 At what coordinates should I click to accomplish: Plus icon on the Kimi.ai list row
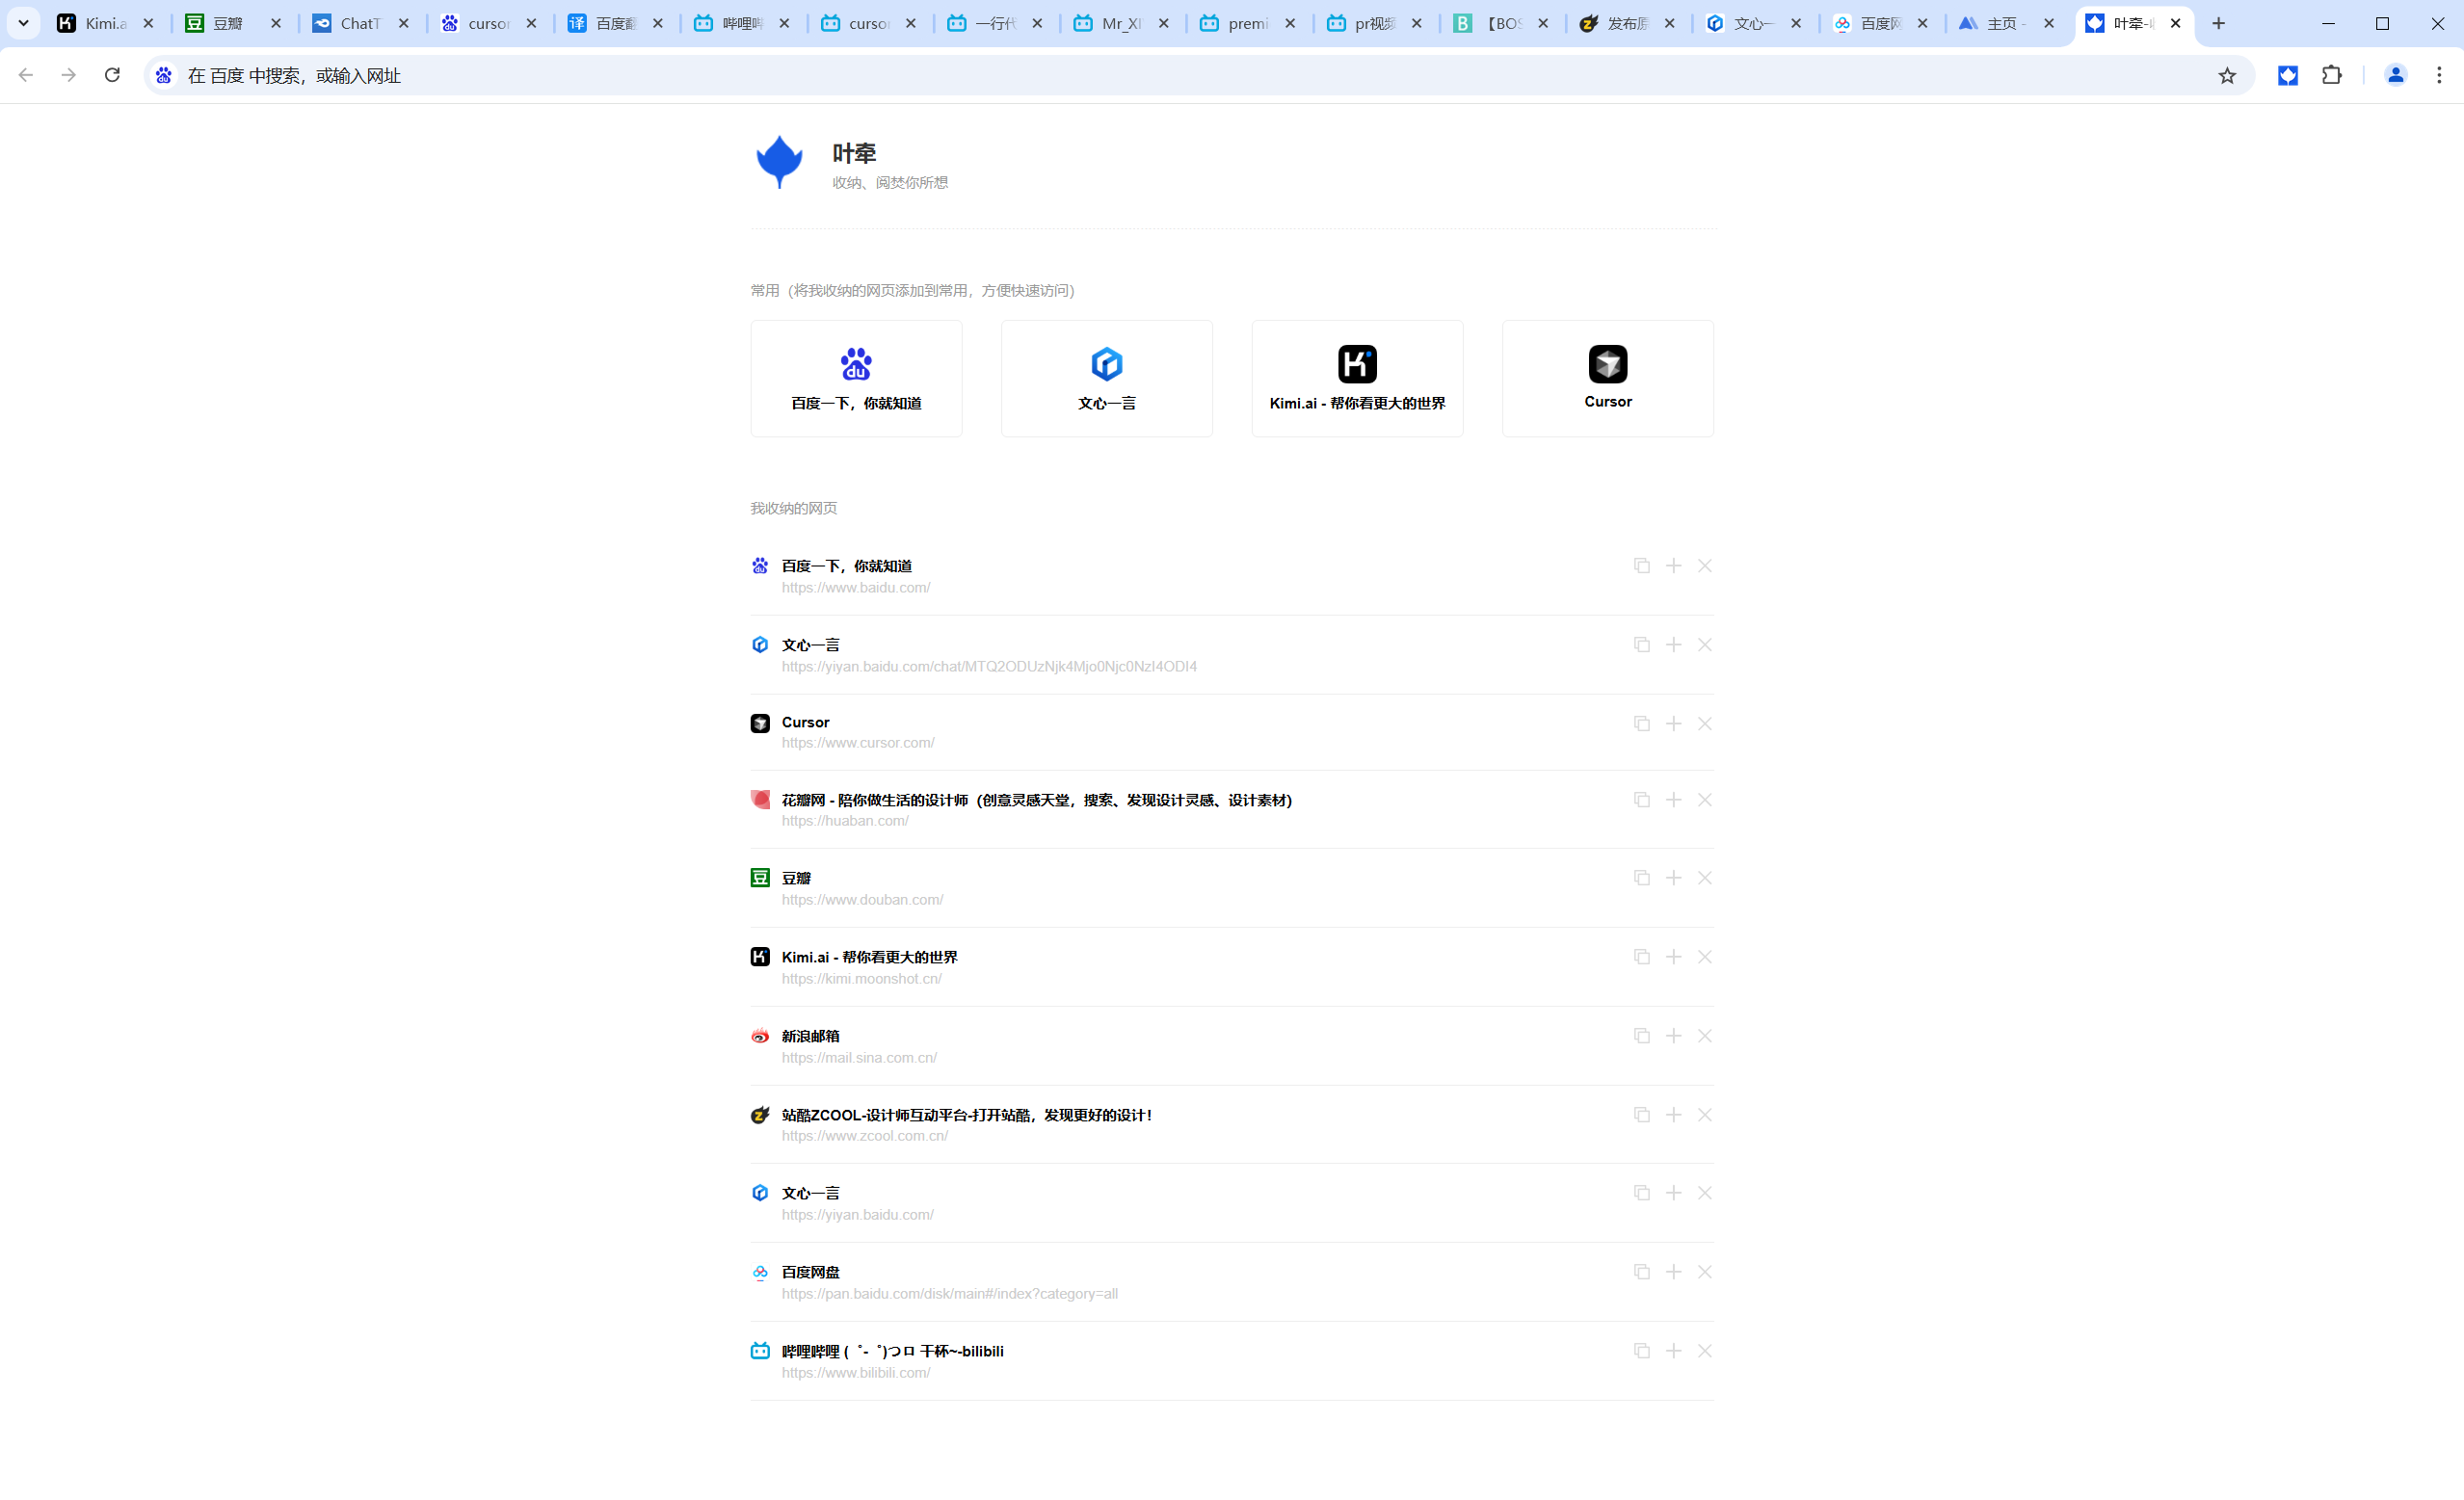click(1673, 957)
